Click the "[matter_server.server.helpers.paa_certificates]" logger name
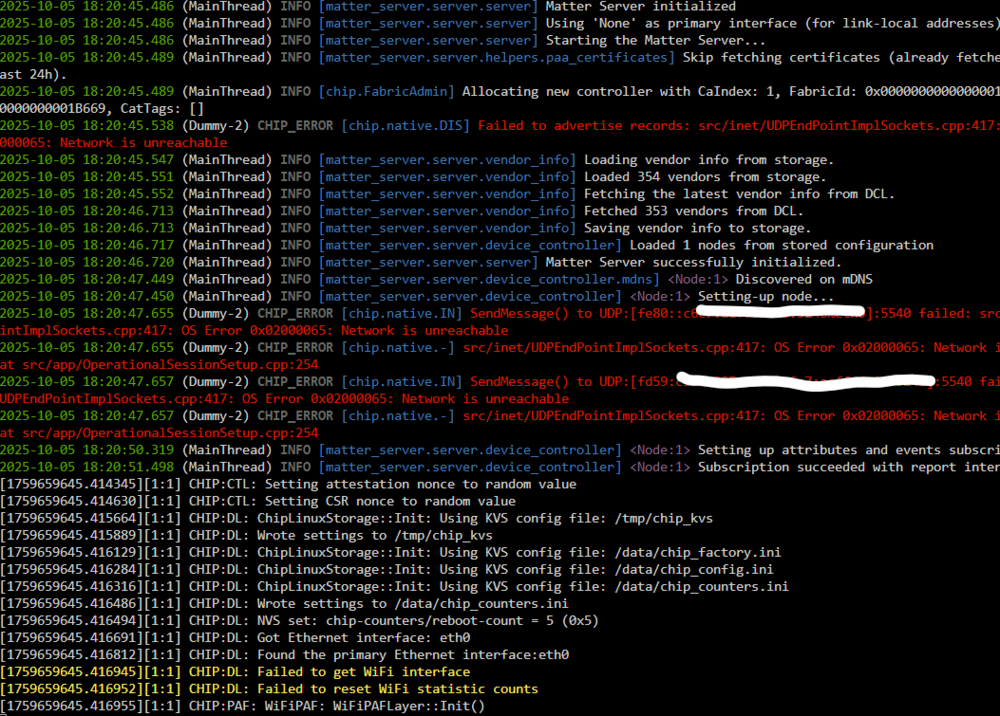This screenshot has height=716, width=1000. [496, 57]
